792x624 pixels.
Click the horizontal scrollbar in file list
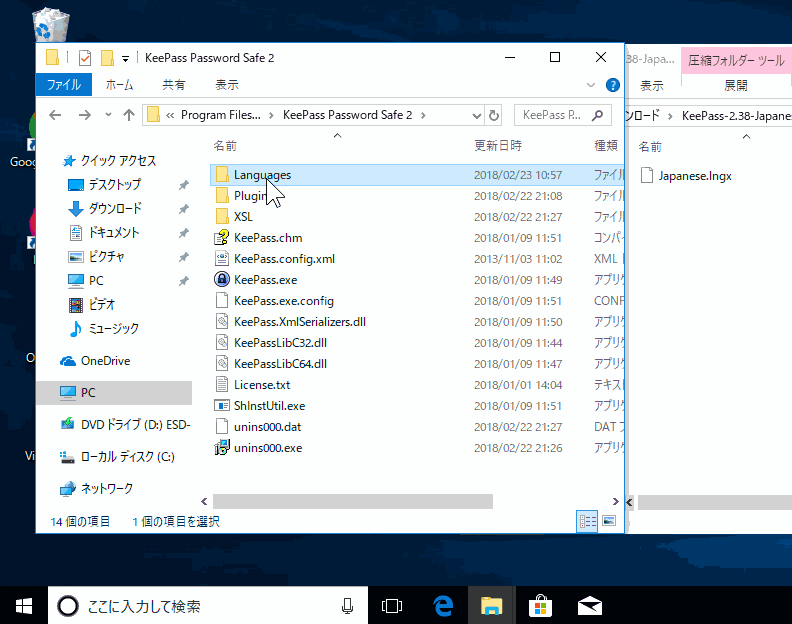pyautogui.click(x=353, y=501)
